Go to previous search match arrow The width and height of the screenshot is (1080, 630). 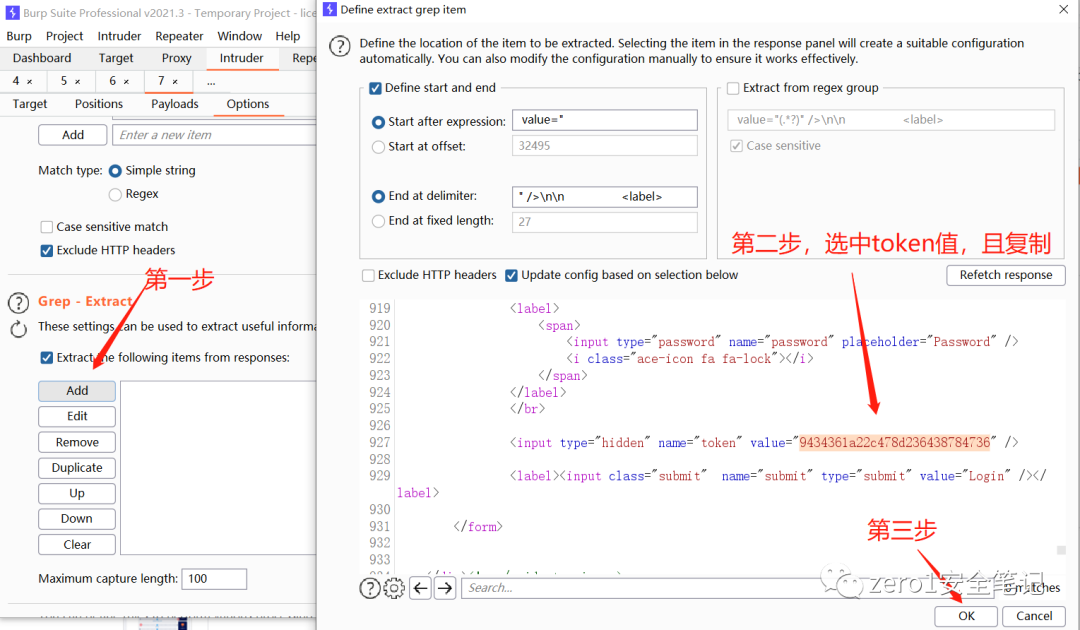[421, 588]
